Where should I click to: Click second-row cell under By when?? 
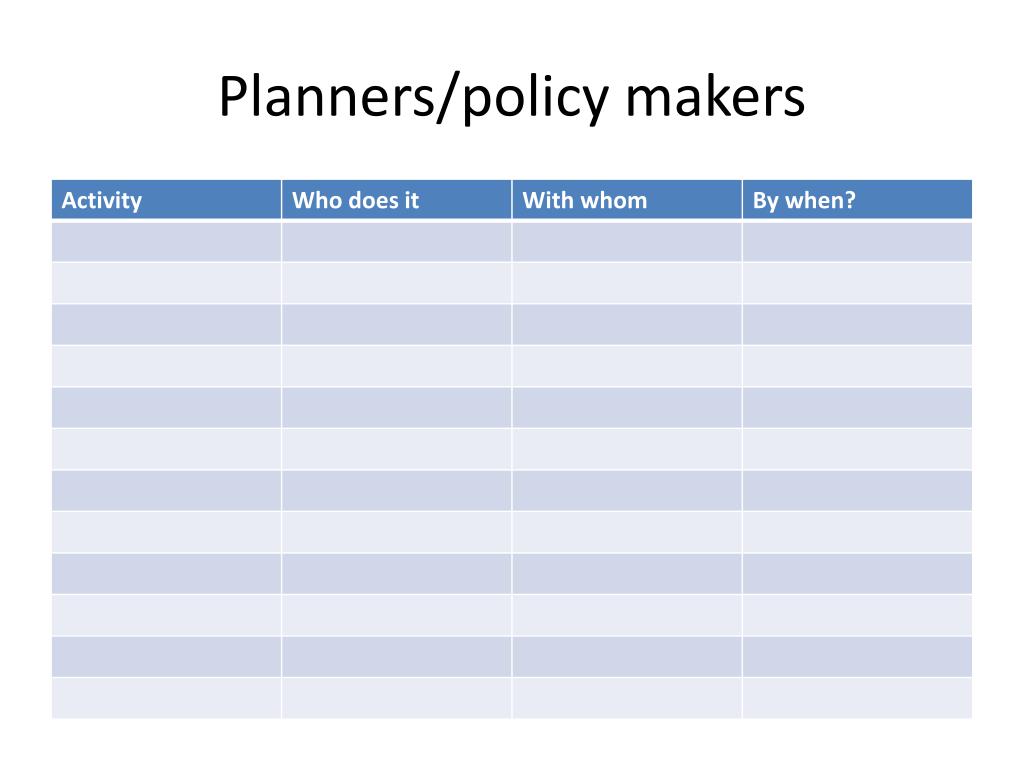857,283
